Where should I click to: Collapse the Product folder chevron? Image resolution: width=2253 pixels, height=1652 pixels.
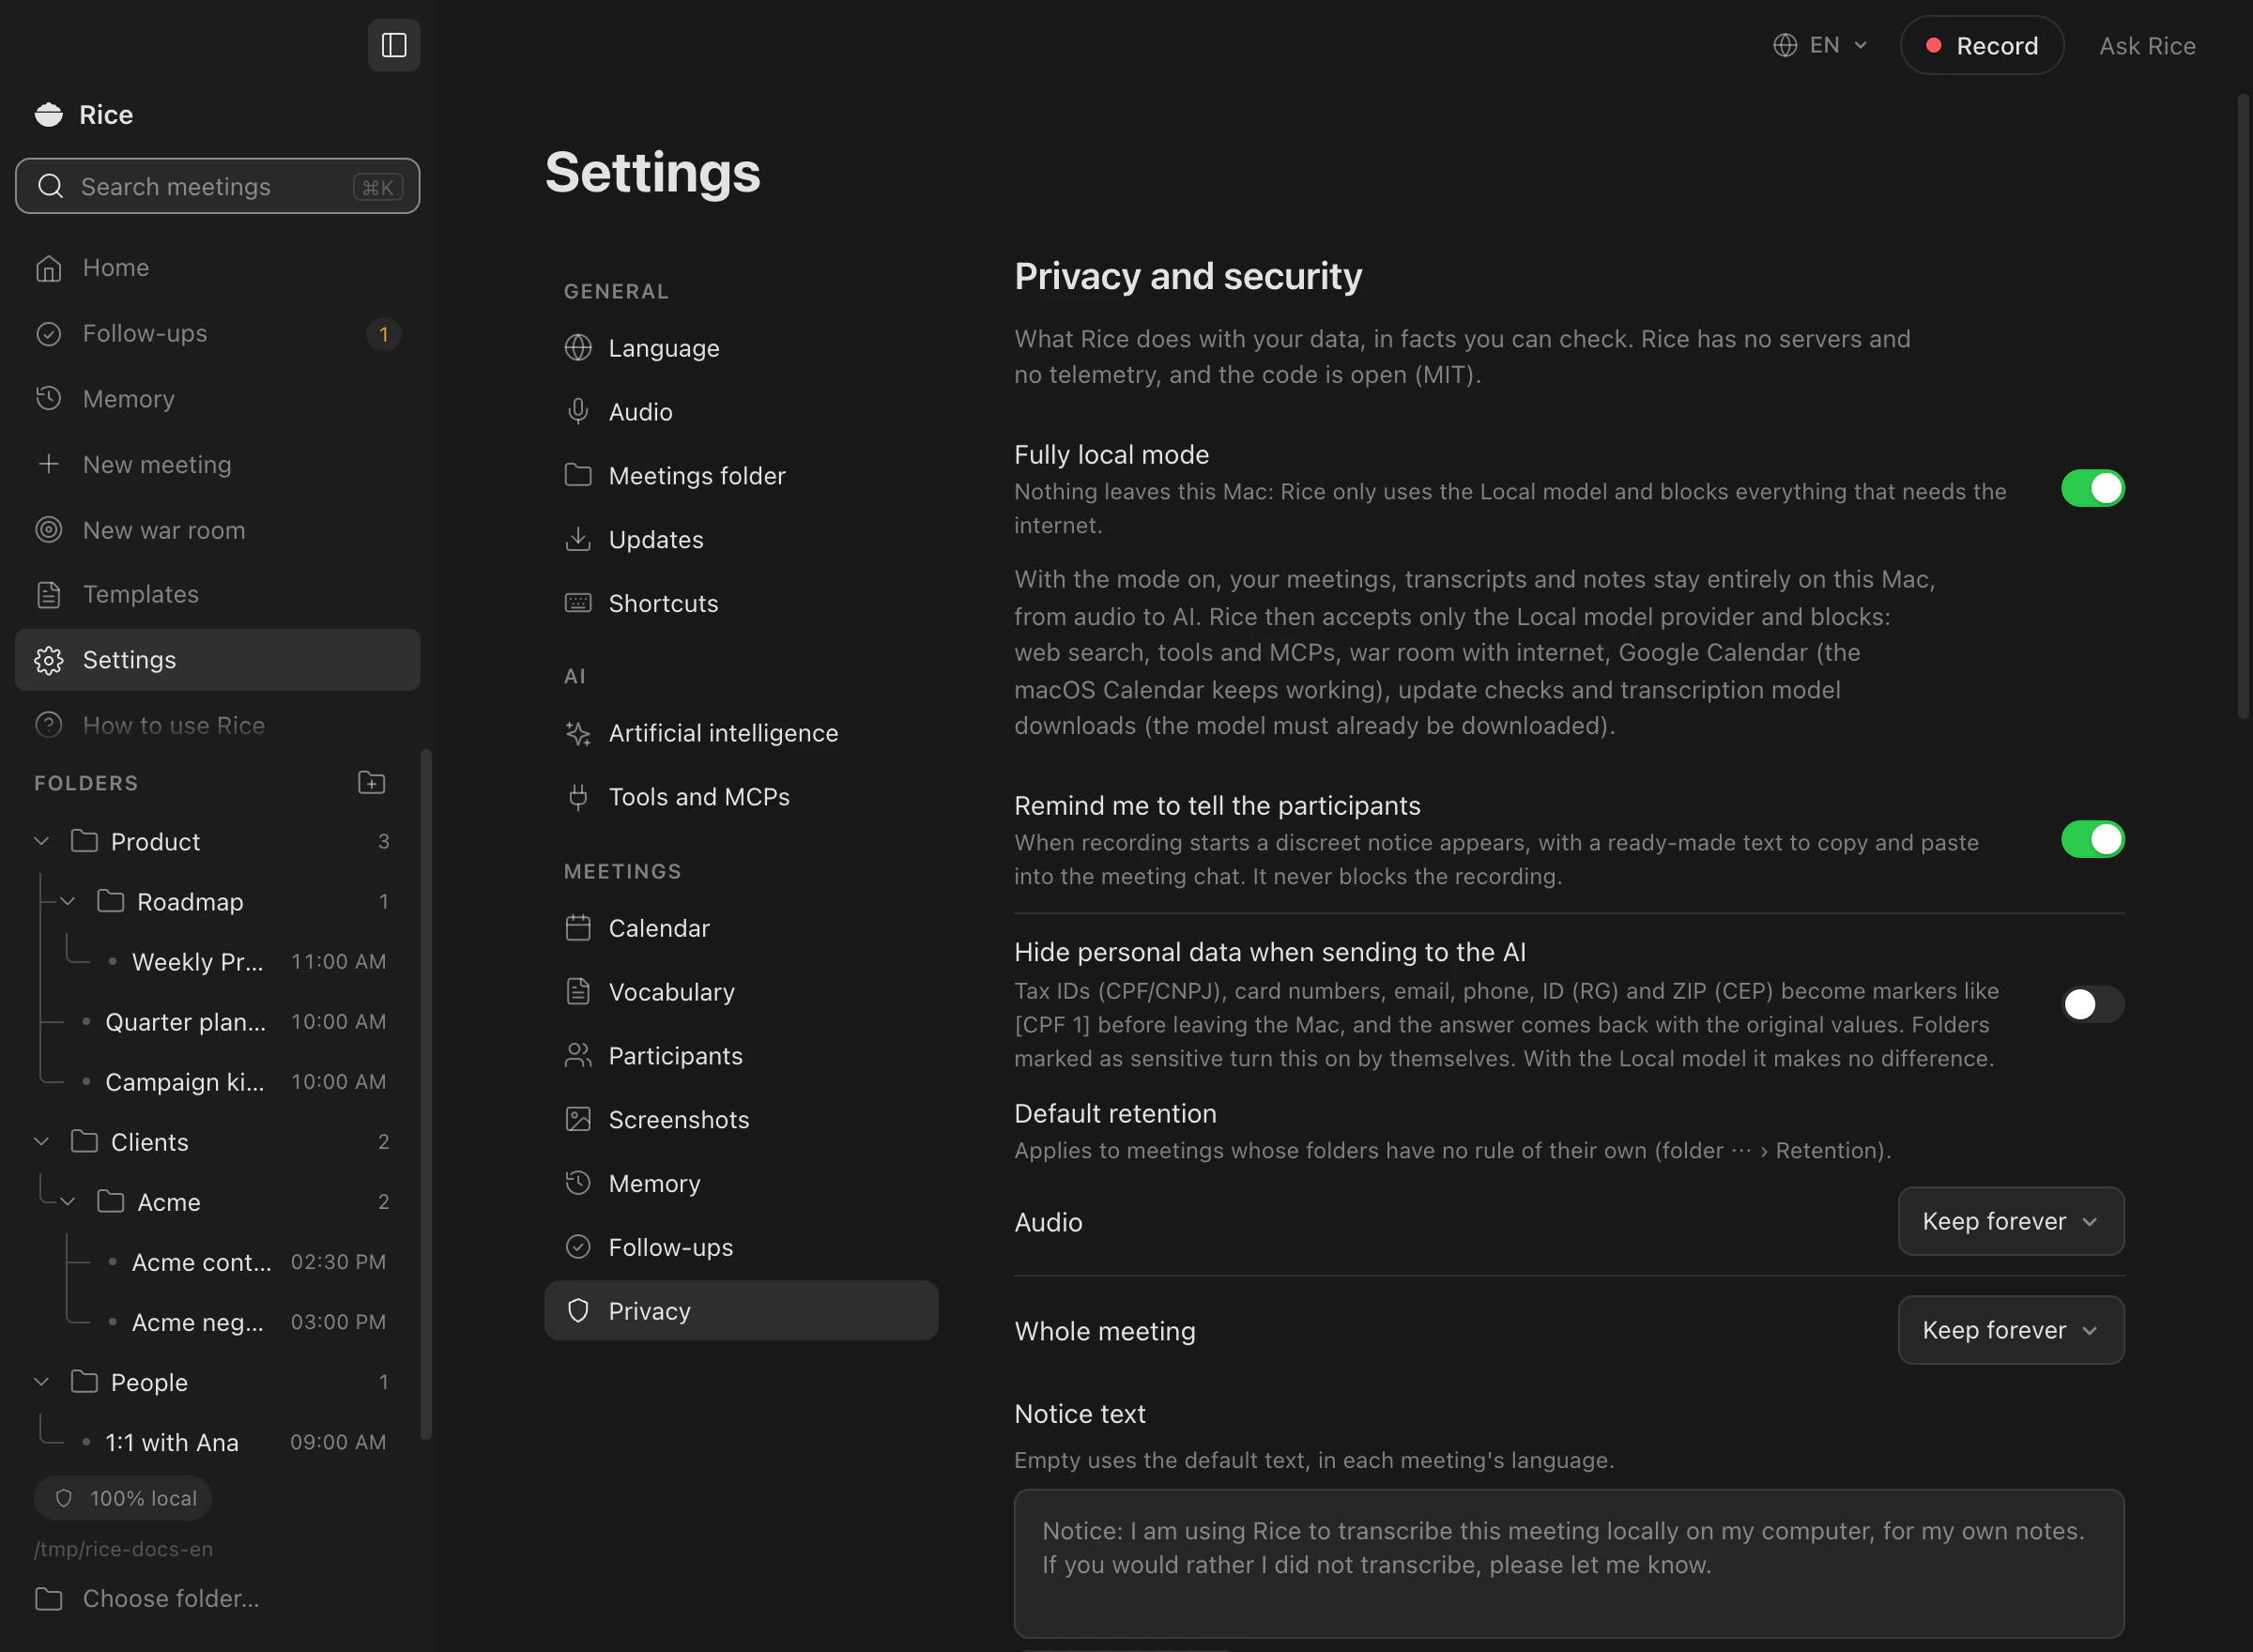coord(42,841)
